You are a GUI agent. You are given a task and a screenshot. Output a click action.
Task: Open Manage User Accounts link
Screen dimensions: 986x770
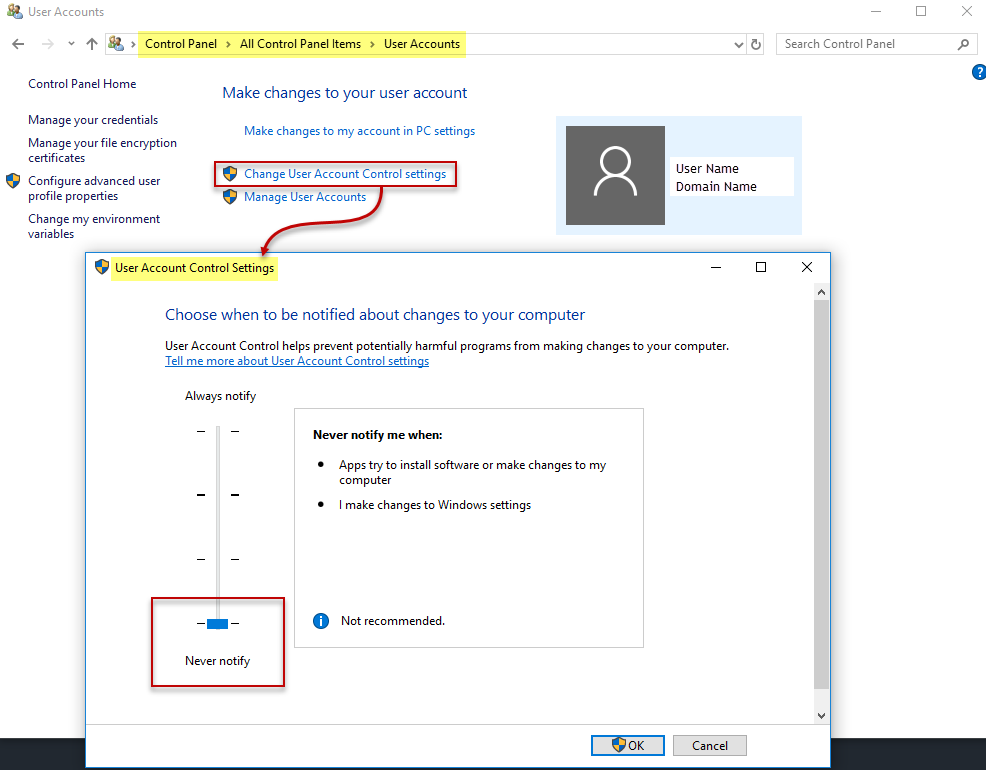pyautogui.click(x=305, y=197)
